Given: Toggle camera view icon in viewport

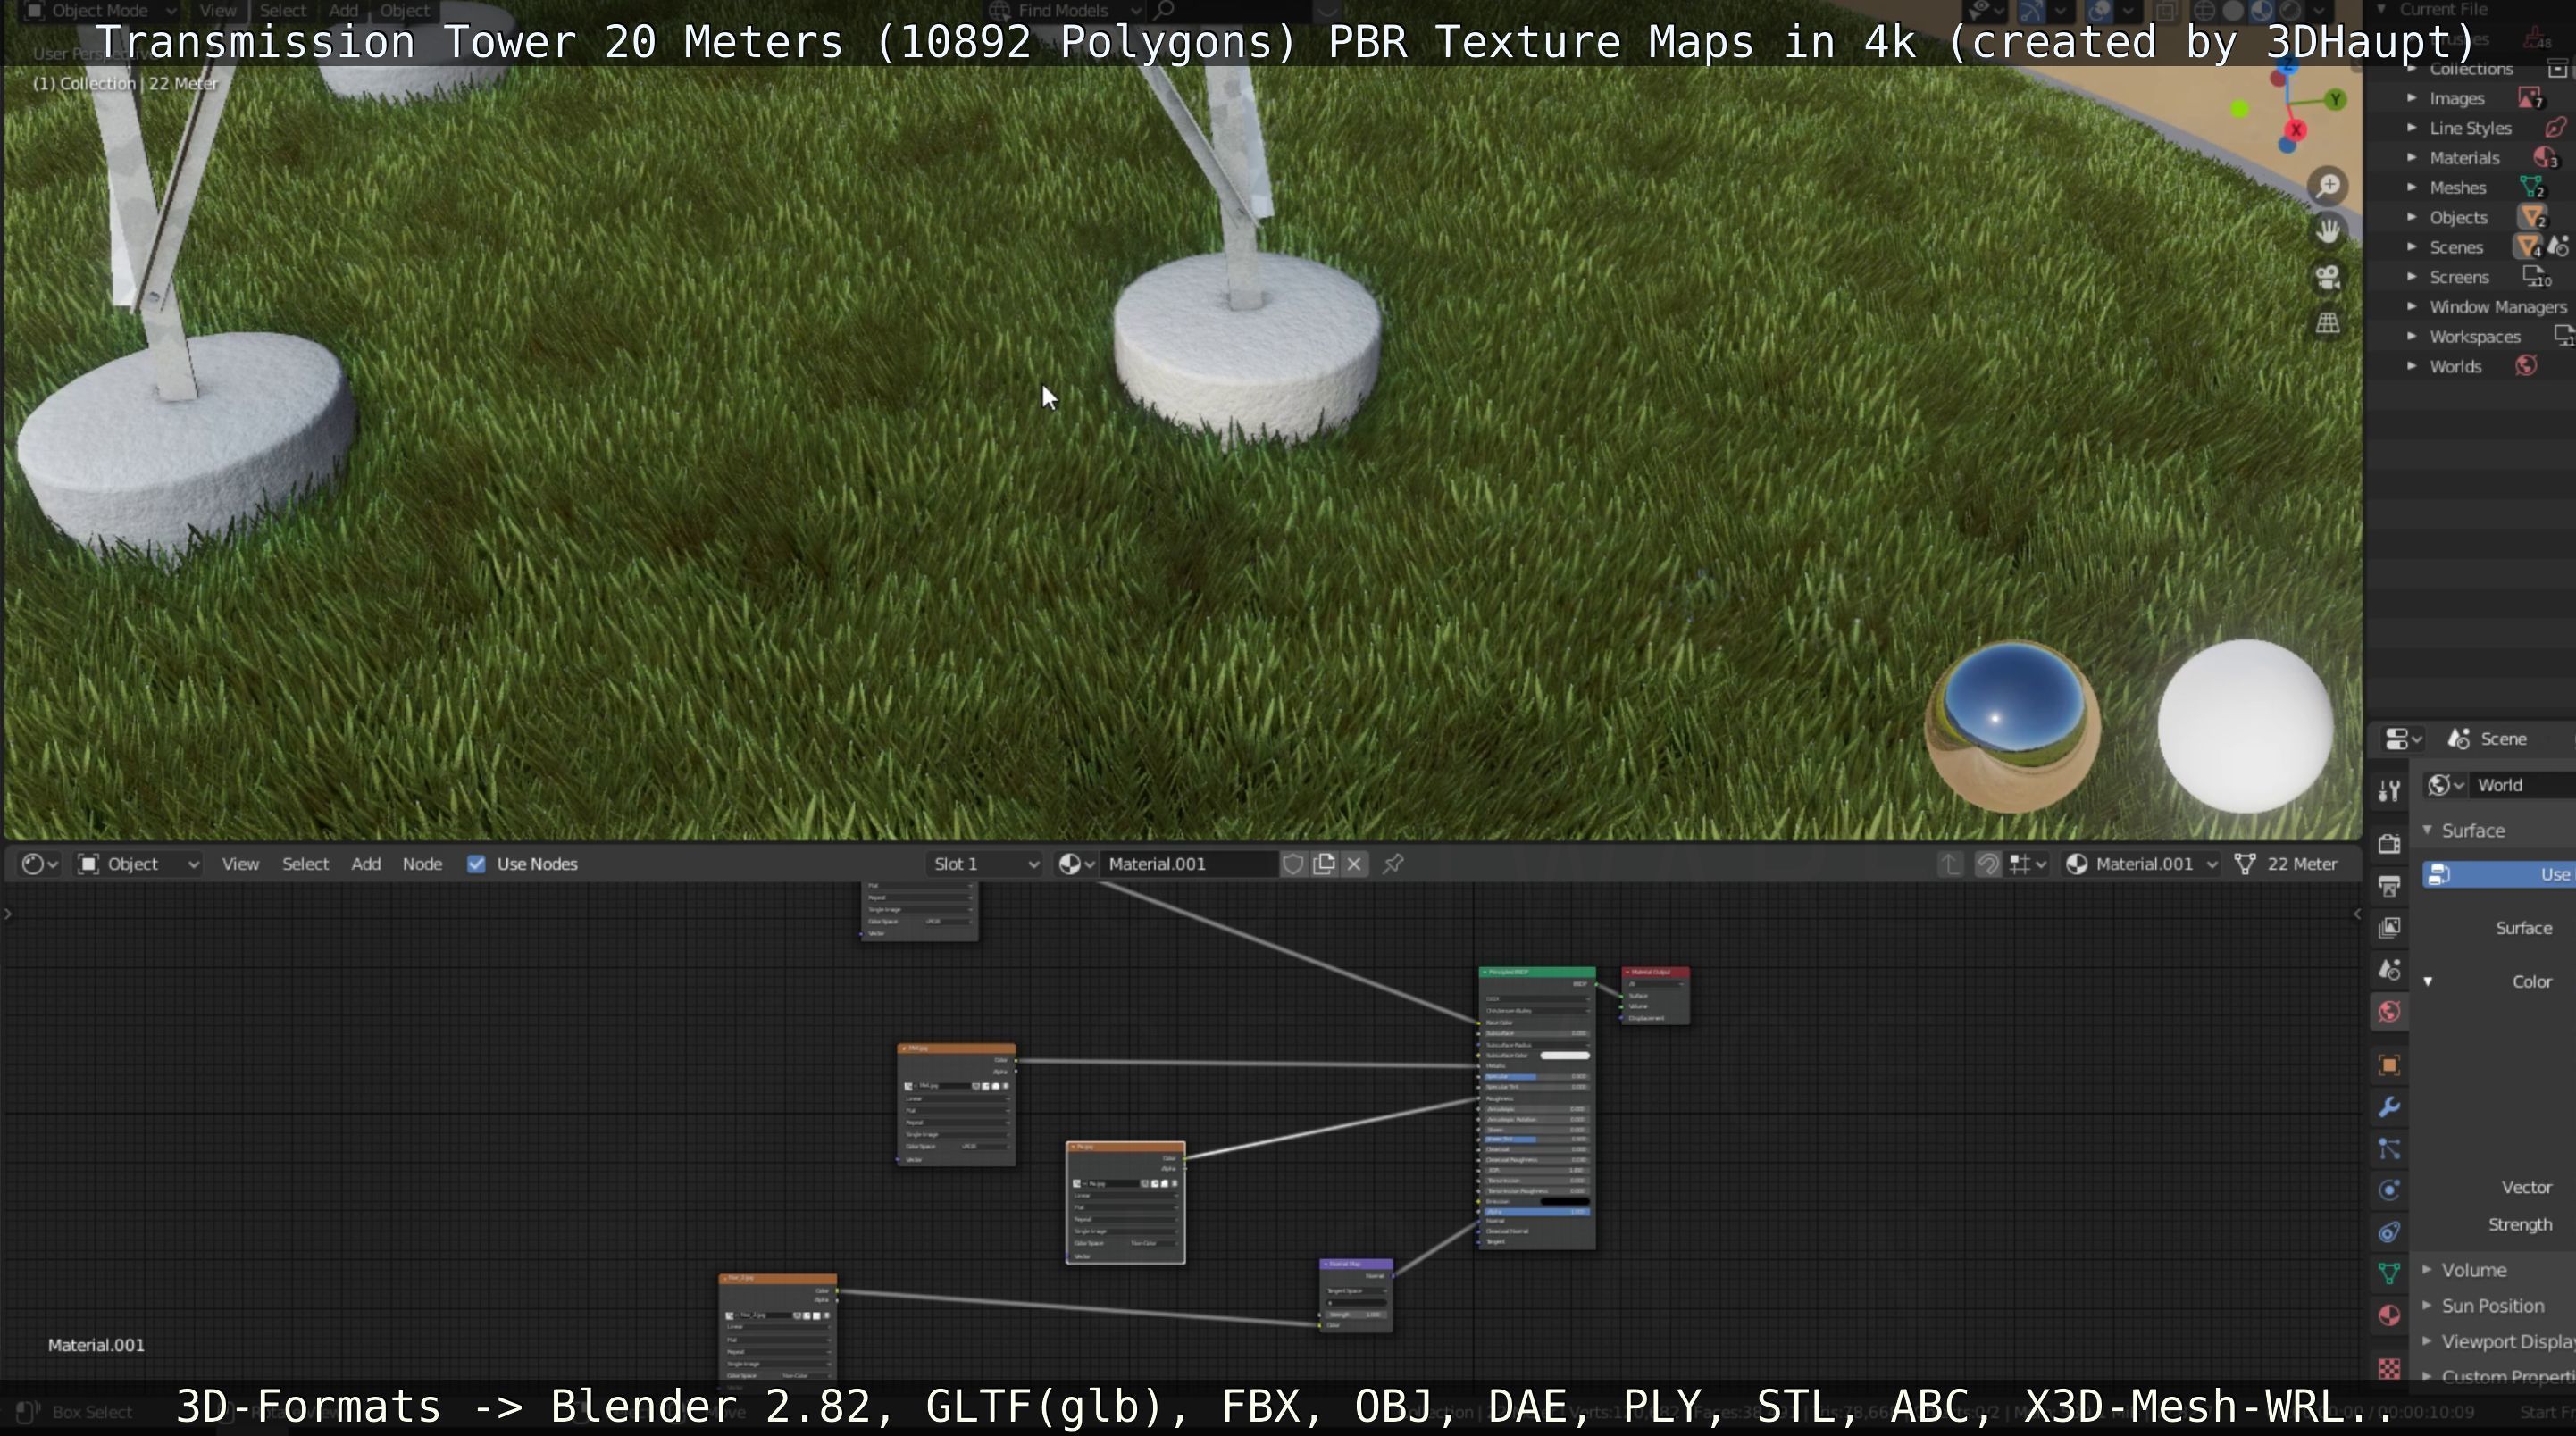Looking at the screenshot, I should point(2328,277).
